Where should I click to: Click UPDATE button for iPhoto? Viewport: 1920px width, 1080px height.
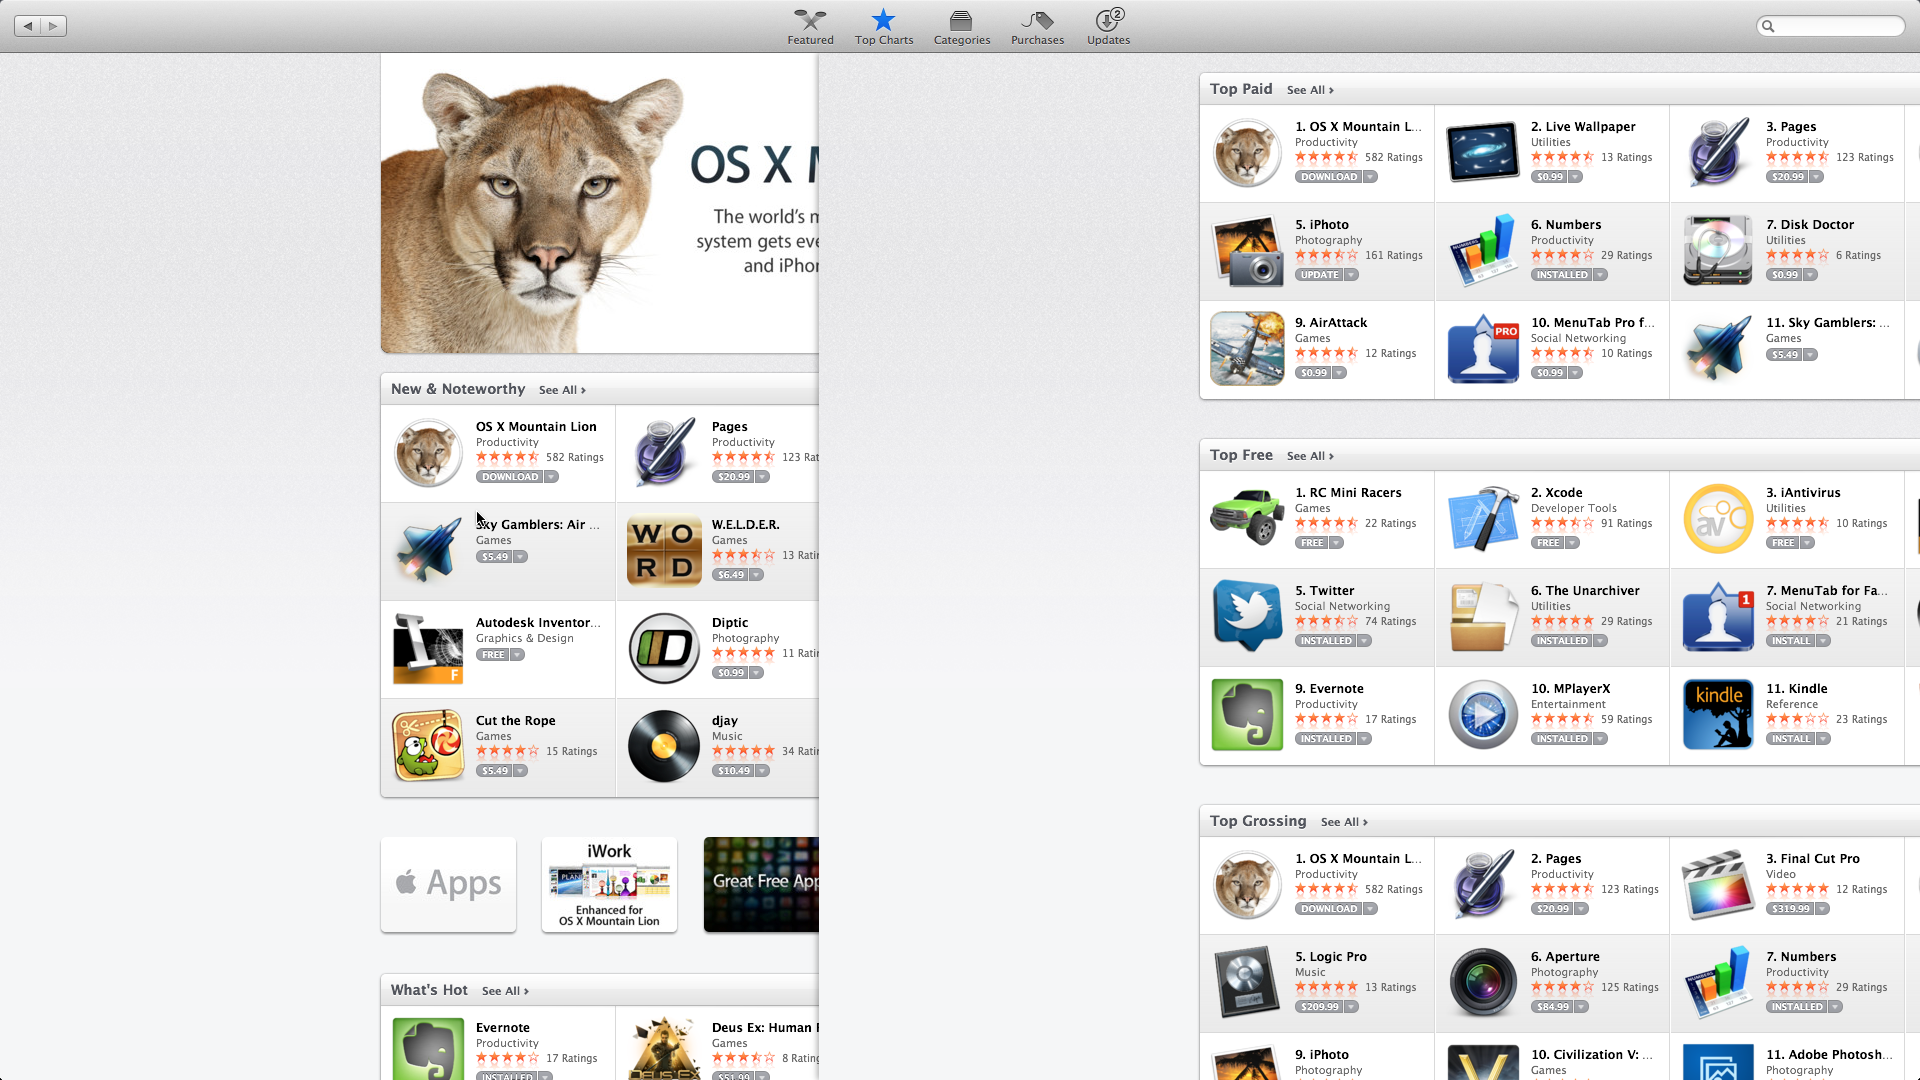click(x=1319, y=275)
